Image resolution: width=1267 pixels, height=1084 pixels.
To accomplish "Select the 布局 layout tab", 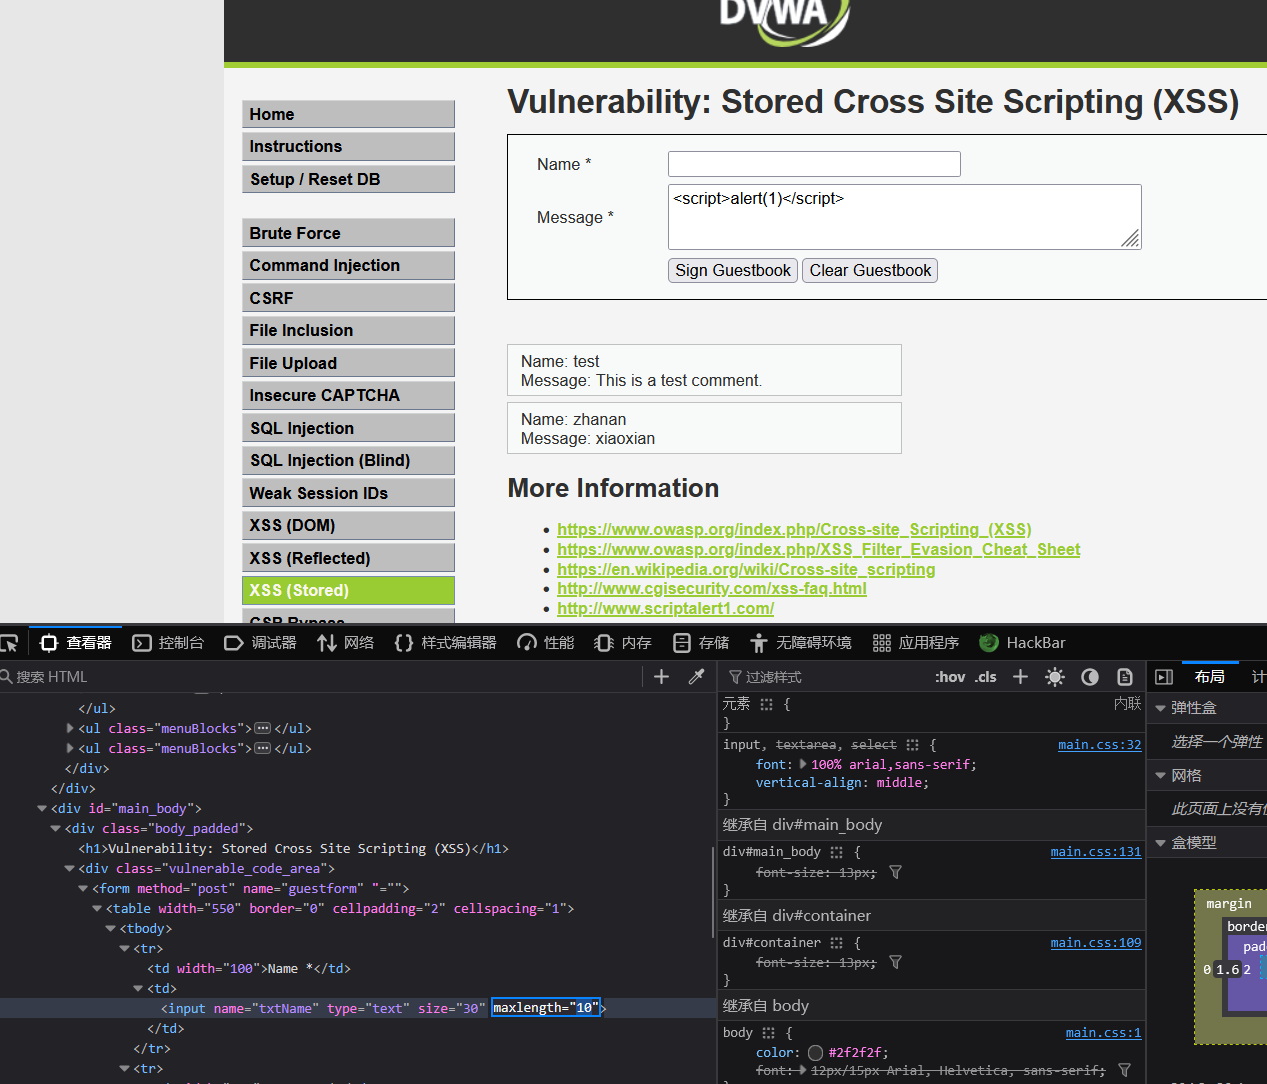I will (x=1210, y=677).
